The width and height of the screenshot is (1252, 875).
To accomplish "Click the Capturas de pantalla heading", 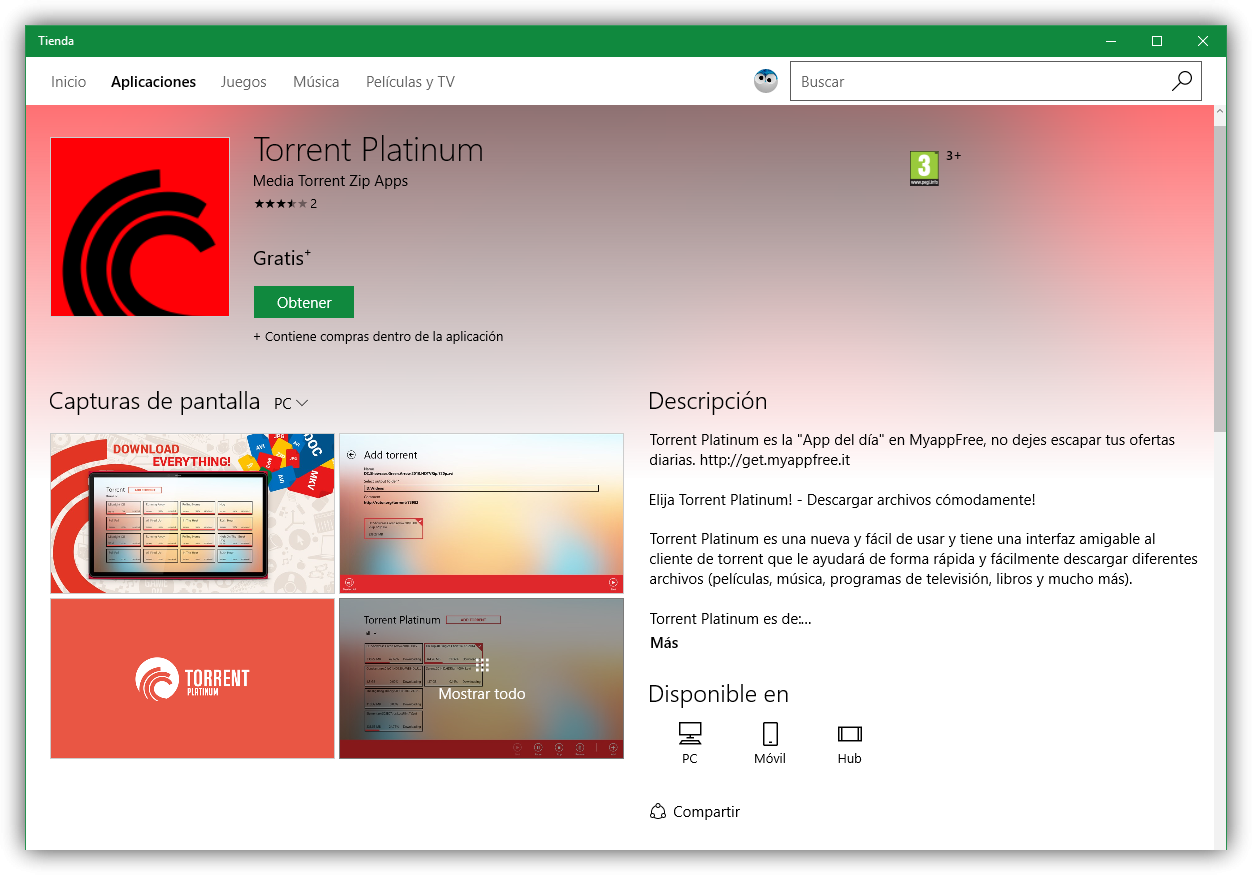I will tap(155, 402).
